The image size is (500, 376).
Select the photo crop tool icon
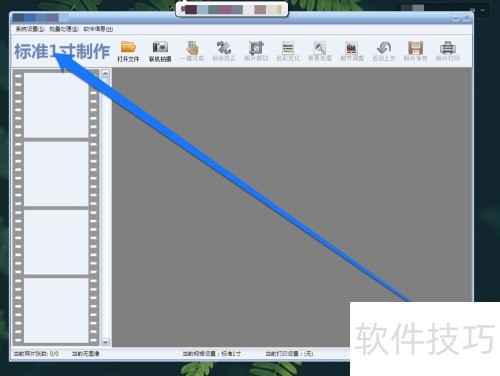[x=256, y=47]
